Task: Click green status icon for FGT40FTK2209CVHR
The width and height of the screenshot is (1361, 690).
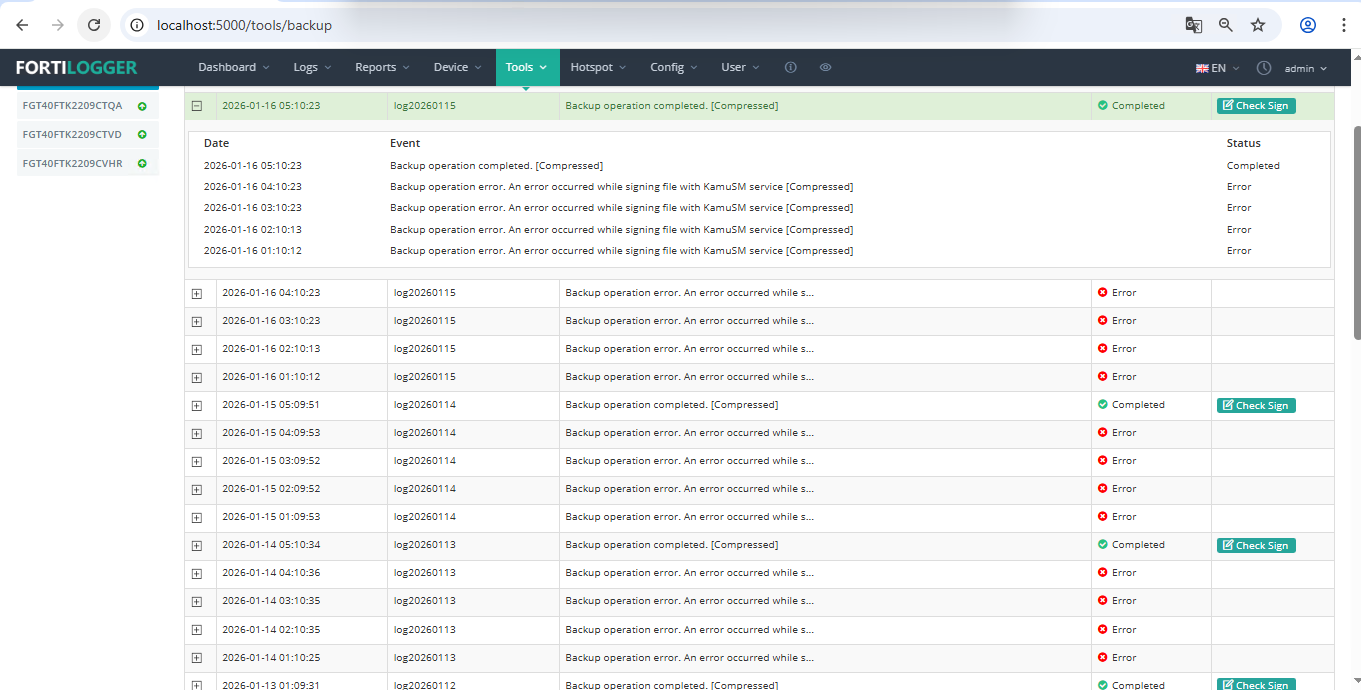Action: (x=142, y=163)
